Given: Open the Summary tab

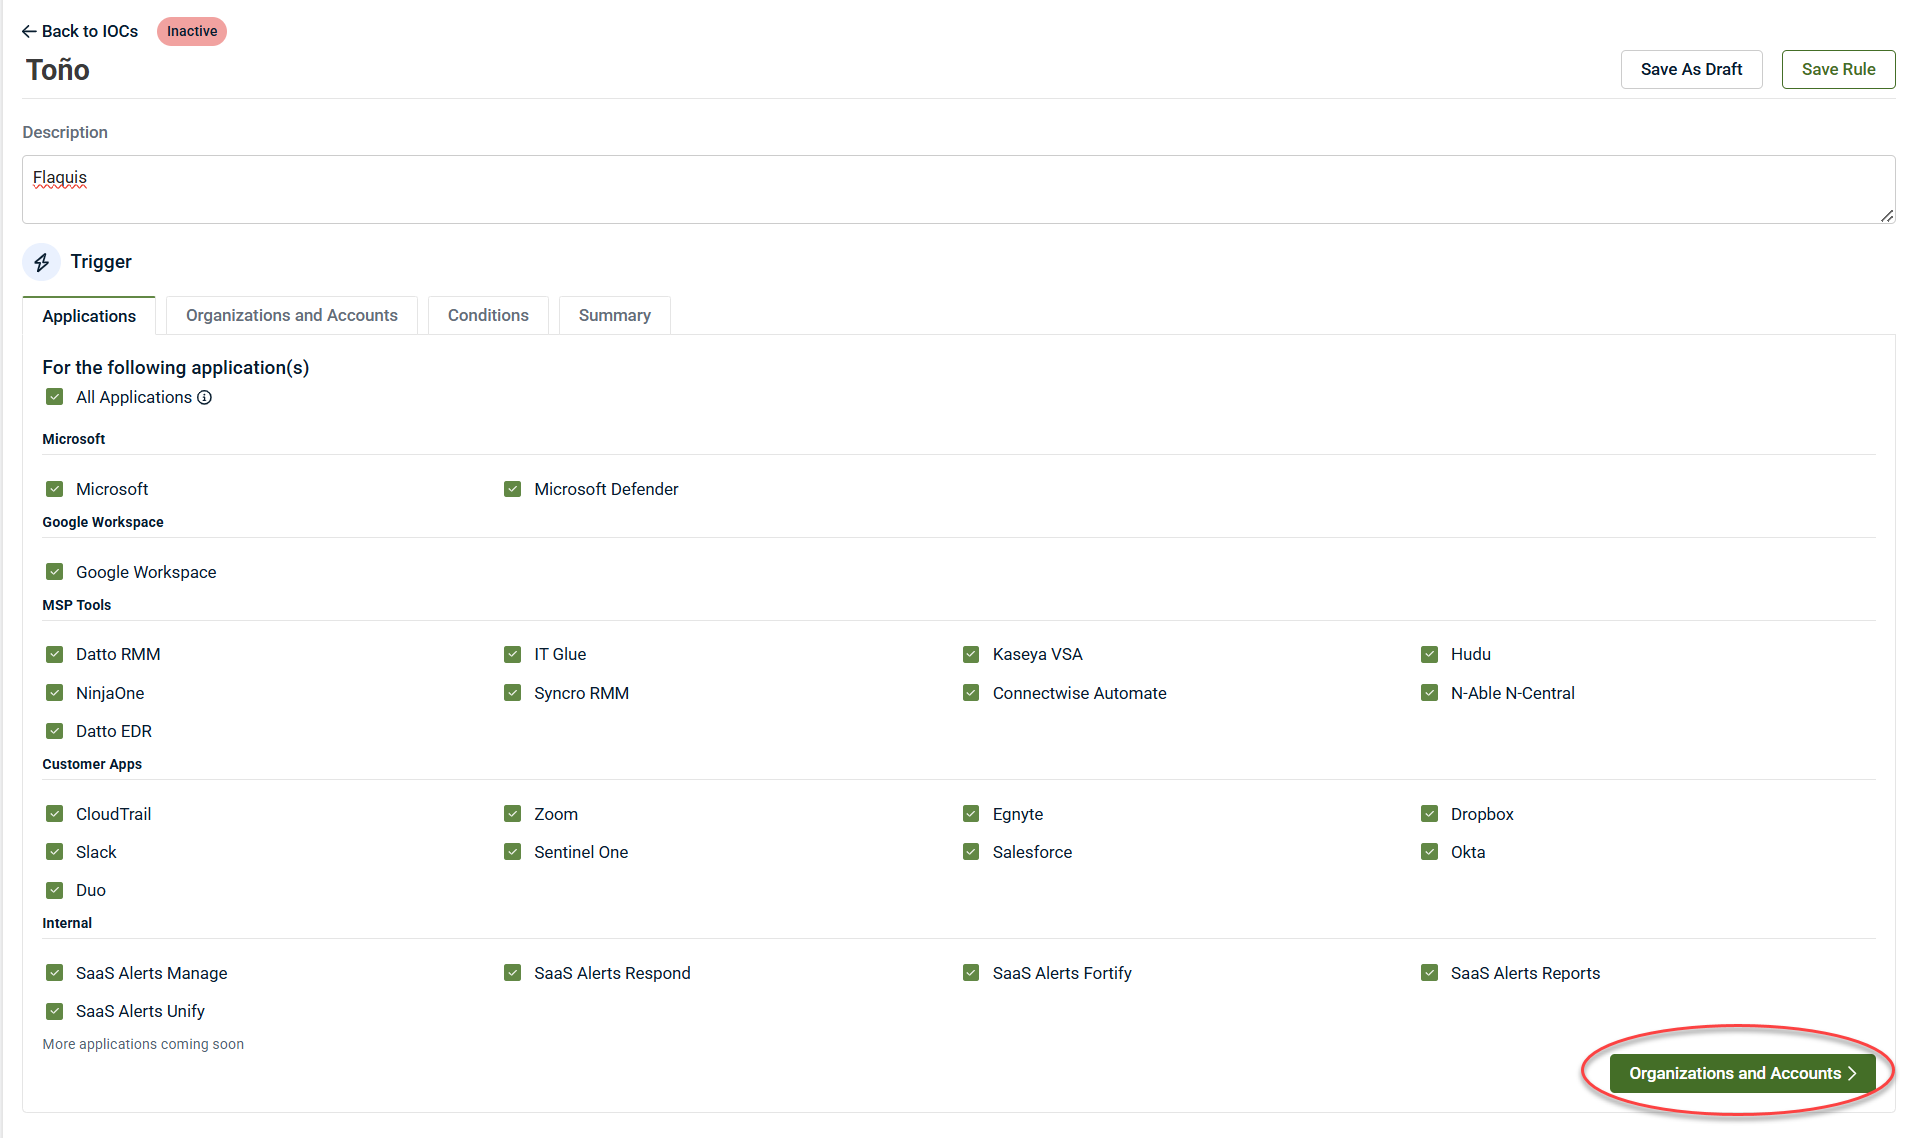Looking at the screenshot, I should click(614, 316).
